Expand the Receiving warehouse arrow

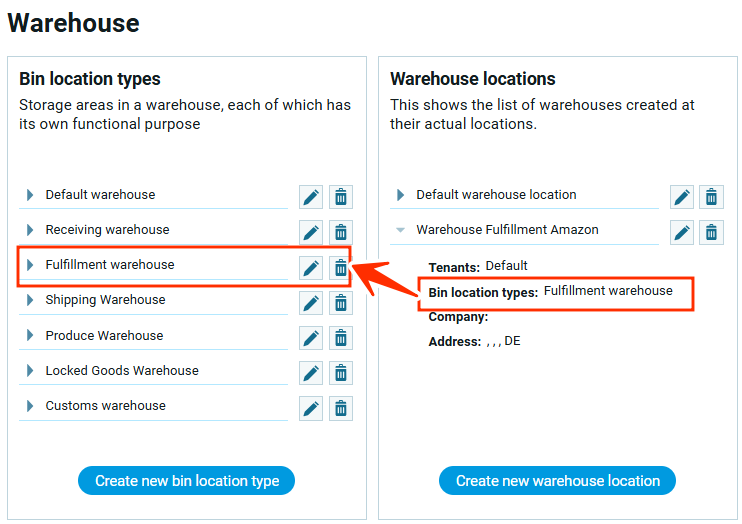click(30, 230)
